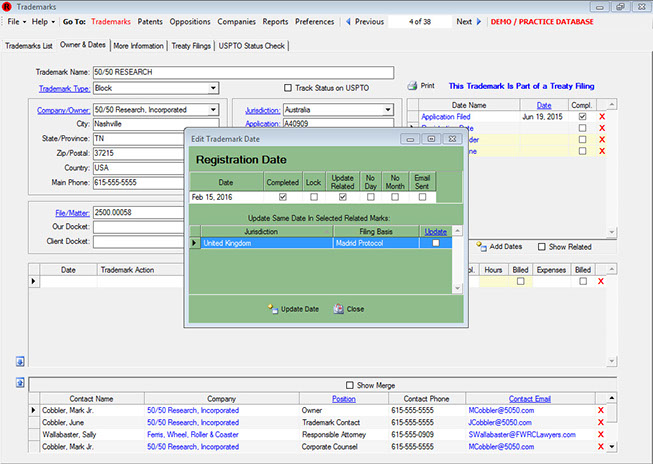Enable Track Status on USPTO
Screen dimensions: 653x464
[289, 88]
